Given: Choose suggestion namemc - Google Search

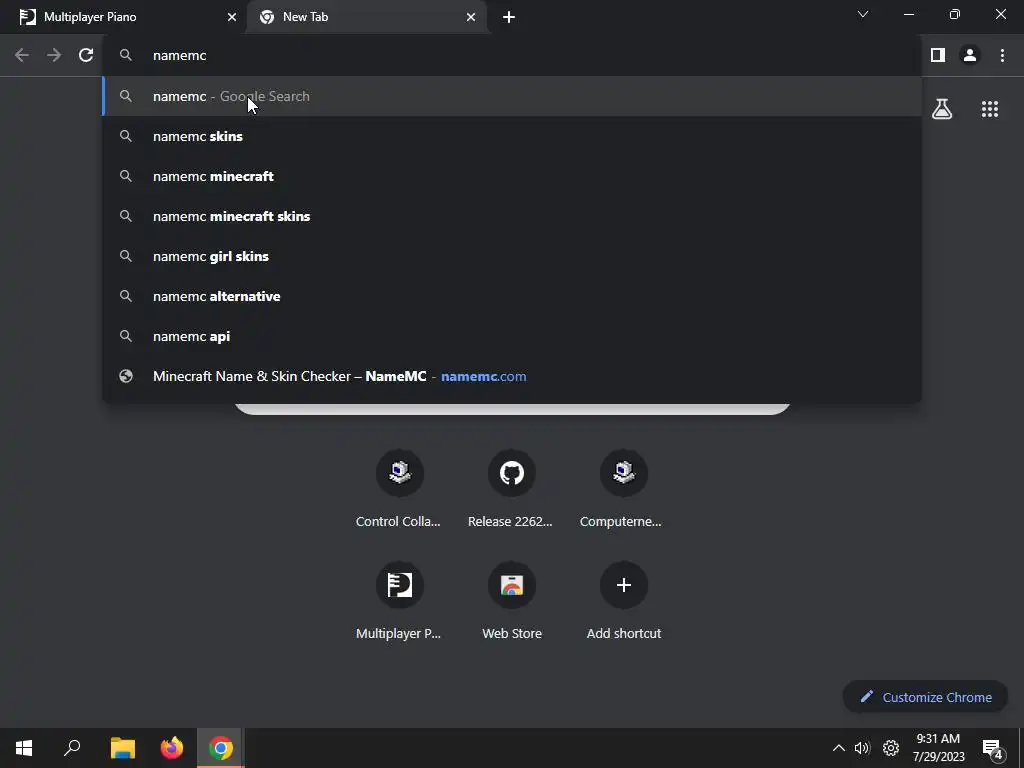Looking at the screenshot, I should coord(511,97).
